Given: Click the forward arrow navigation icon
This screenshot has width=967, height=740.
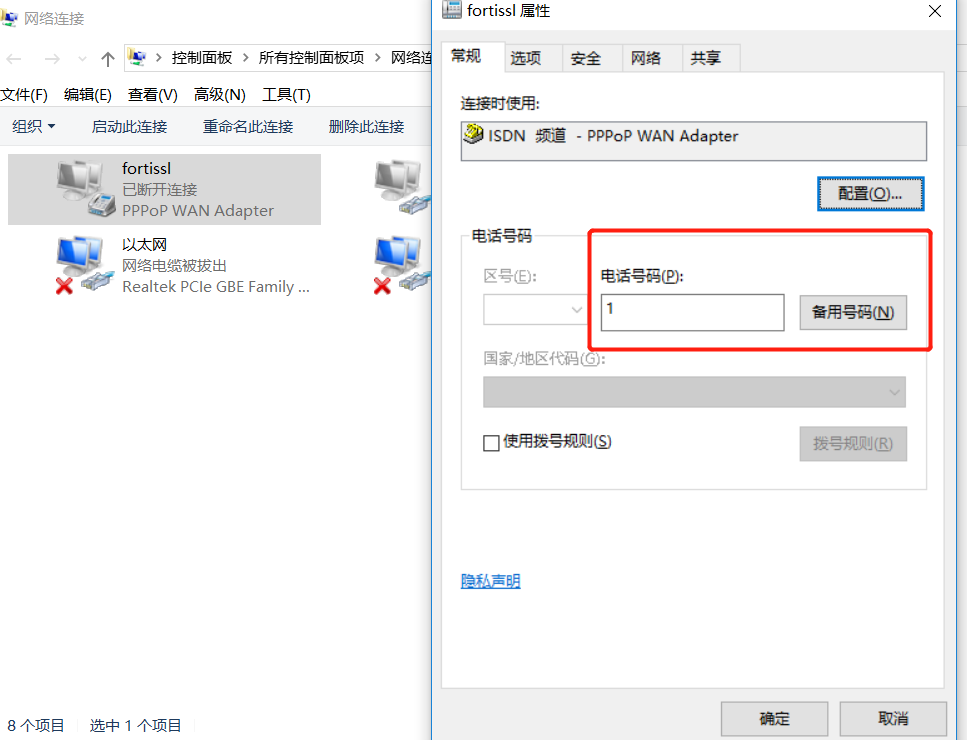Looking at the screenshot, I should [52, 59].
